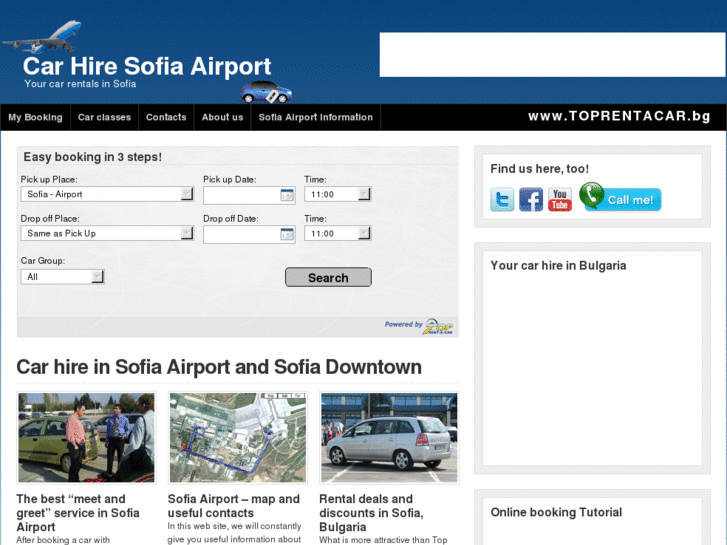The image size is (727, 545).
Task: Click the Search button
Action: (x=328, y=277)
